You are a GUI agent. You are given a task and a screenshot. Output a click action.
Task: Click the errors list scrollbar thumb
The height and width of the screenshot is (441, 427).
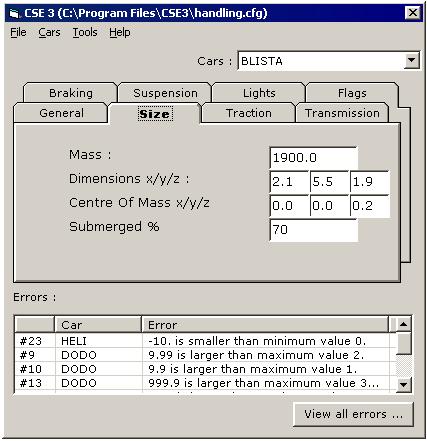click(404, 343)
